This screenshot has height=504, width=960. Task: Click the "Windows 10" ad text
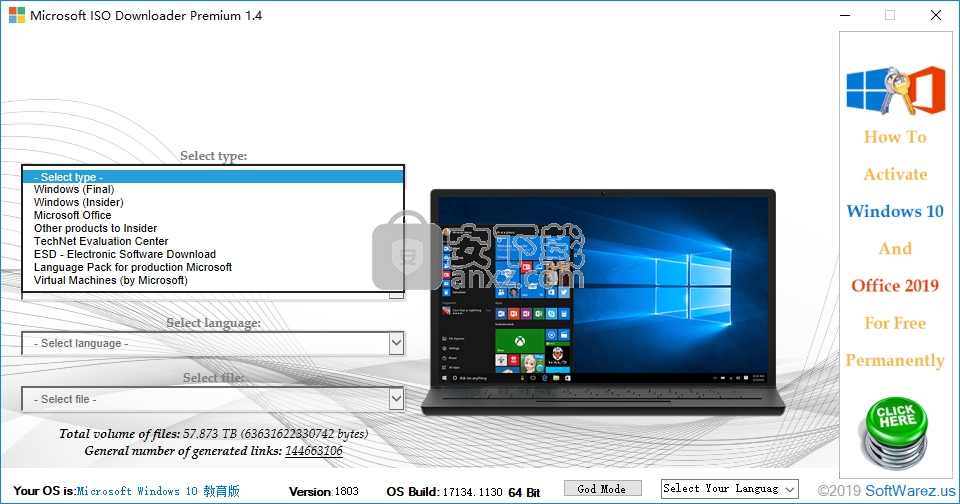click(895, 211)
